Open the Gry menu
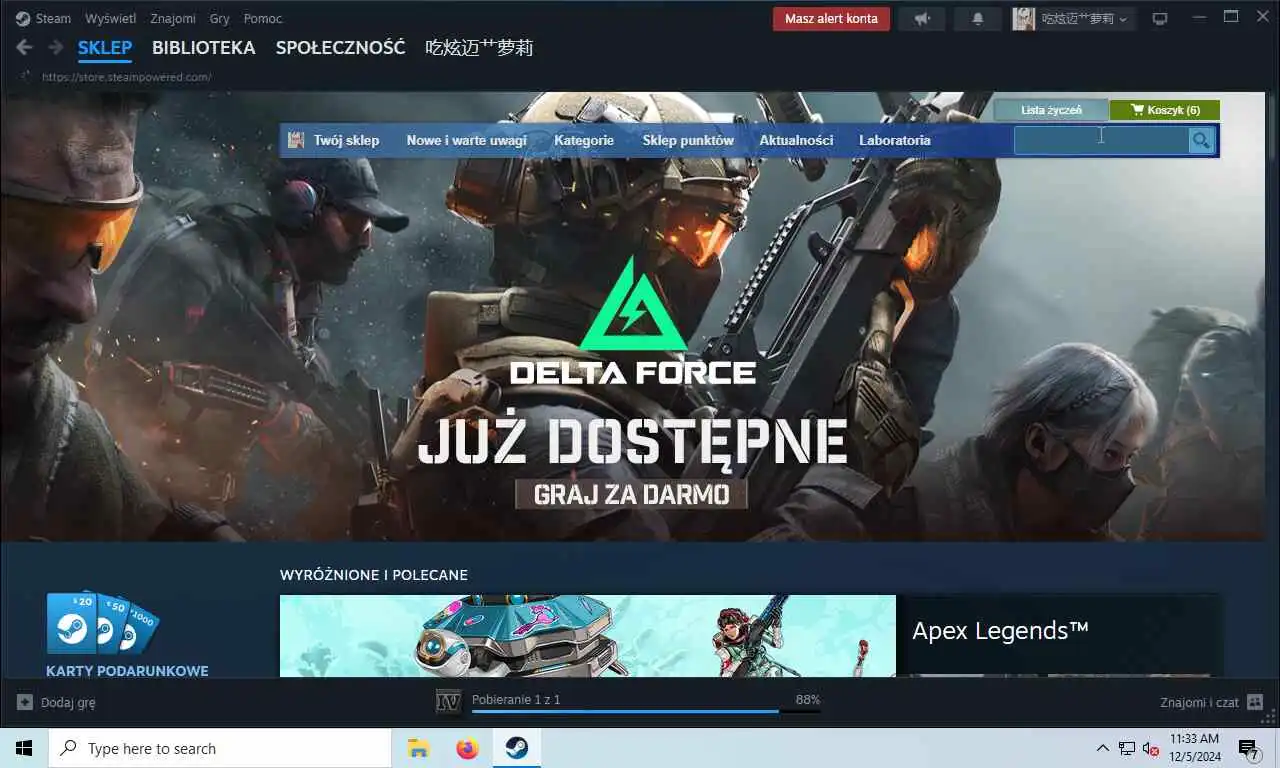 coord(219,18)
